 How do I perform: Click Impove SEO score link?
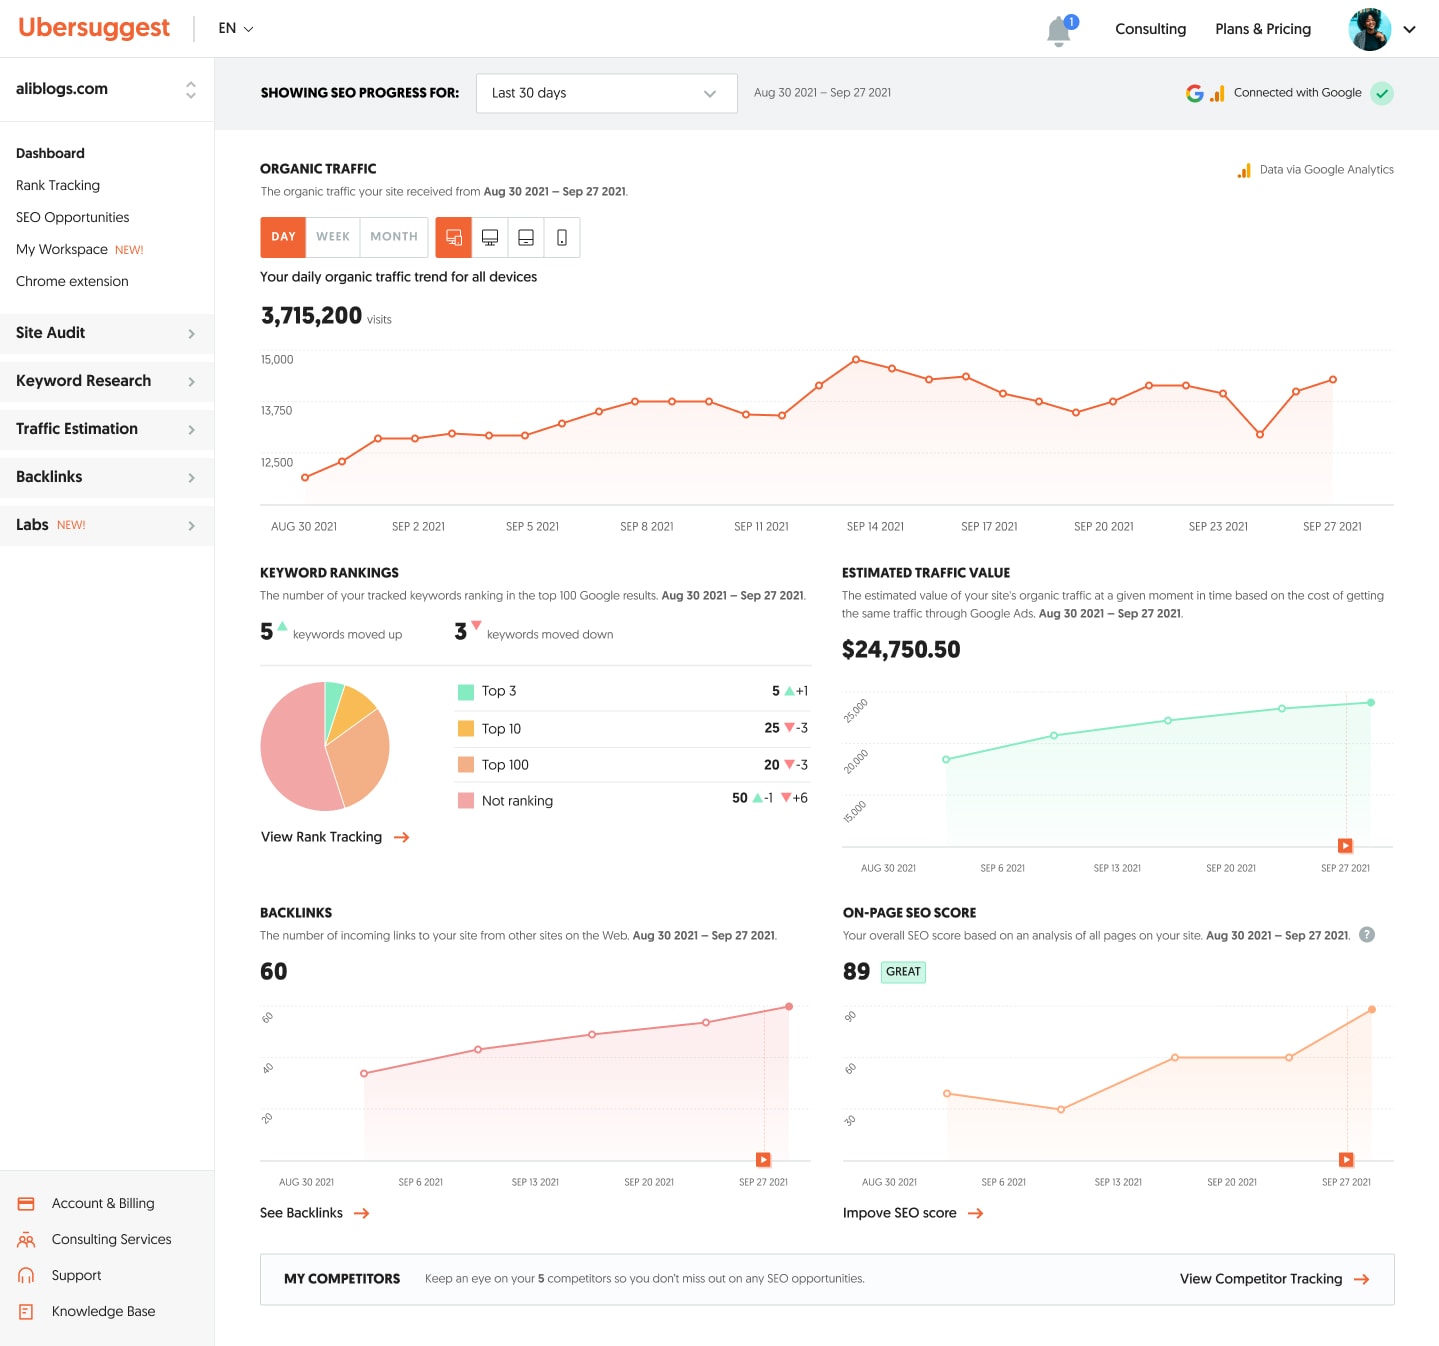point(899,1214)
